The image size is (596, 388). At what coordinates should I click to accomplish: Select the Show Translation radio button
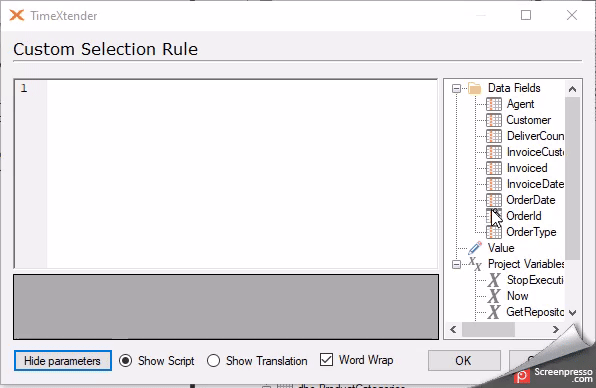point(214,360)
